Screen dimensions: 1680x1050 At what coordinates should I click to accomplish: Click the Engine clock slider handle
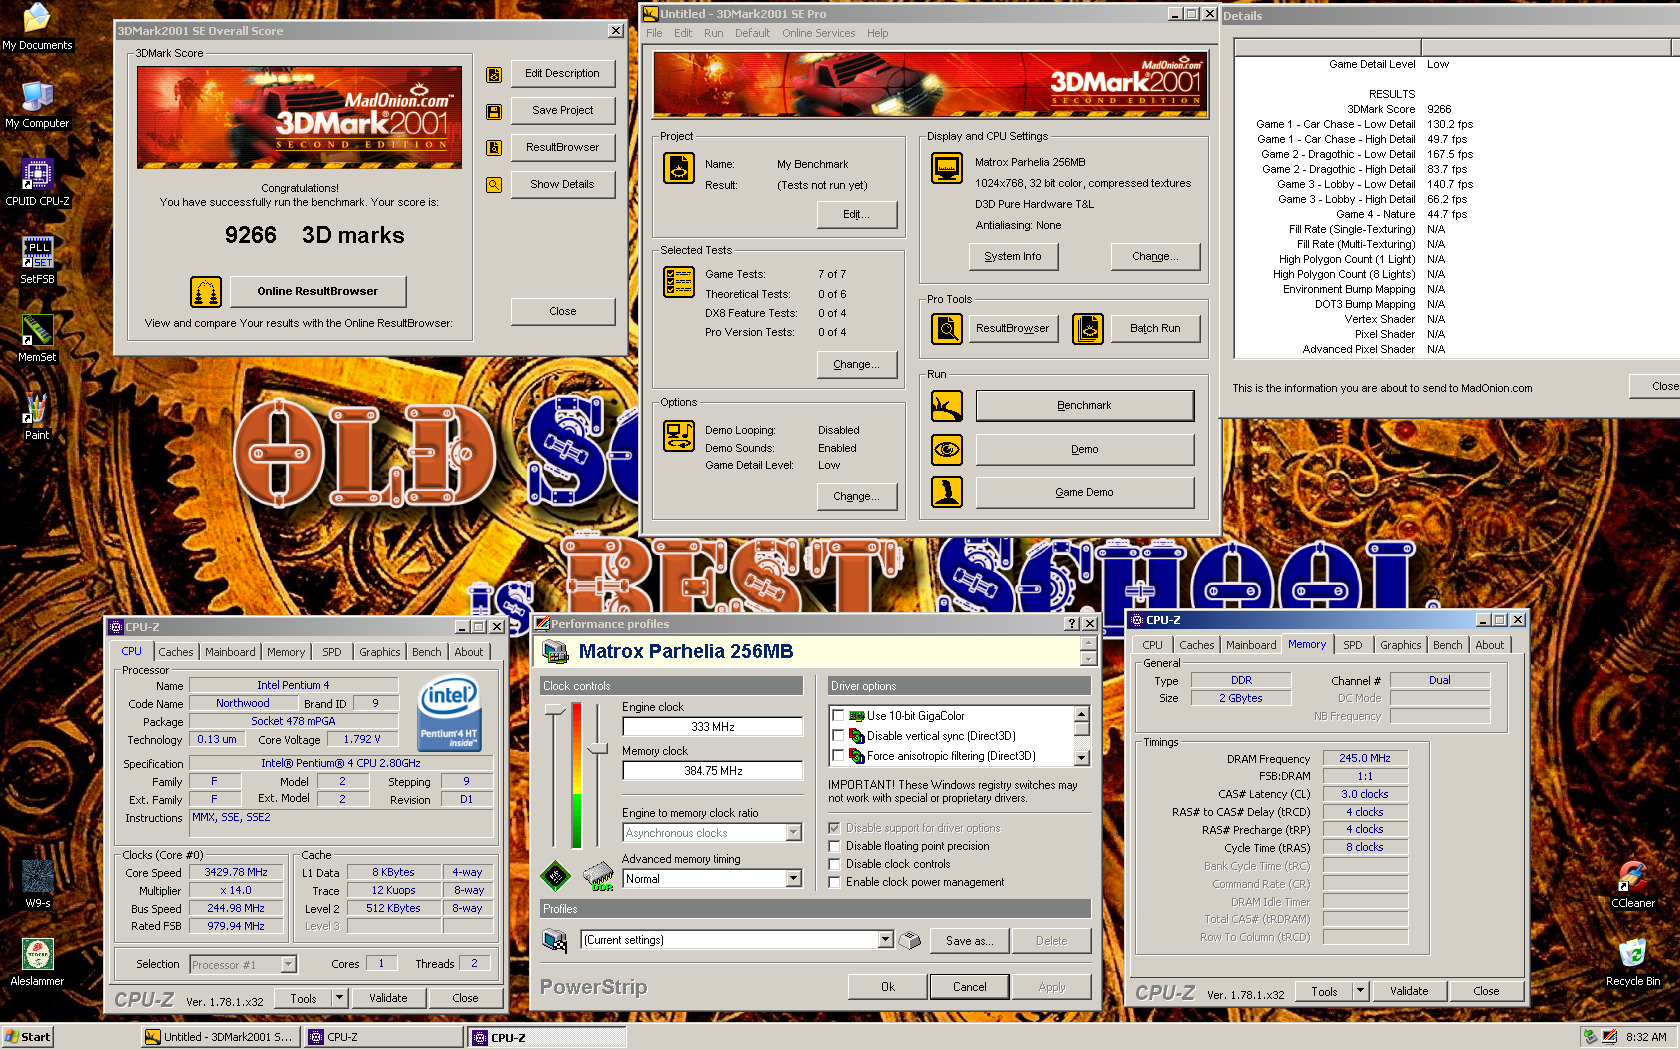555,710
